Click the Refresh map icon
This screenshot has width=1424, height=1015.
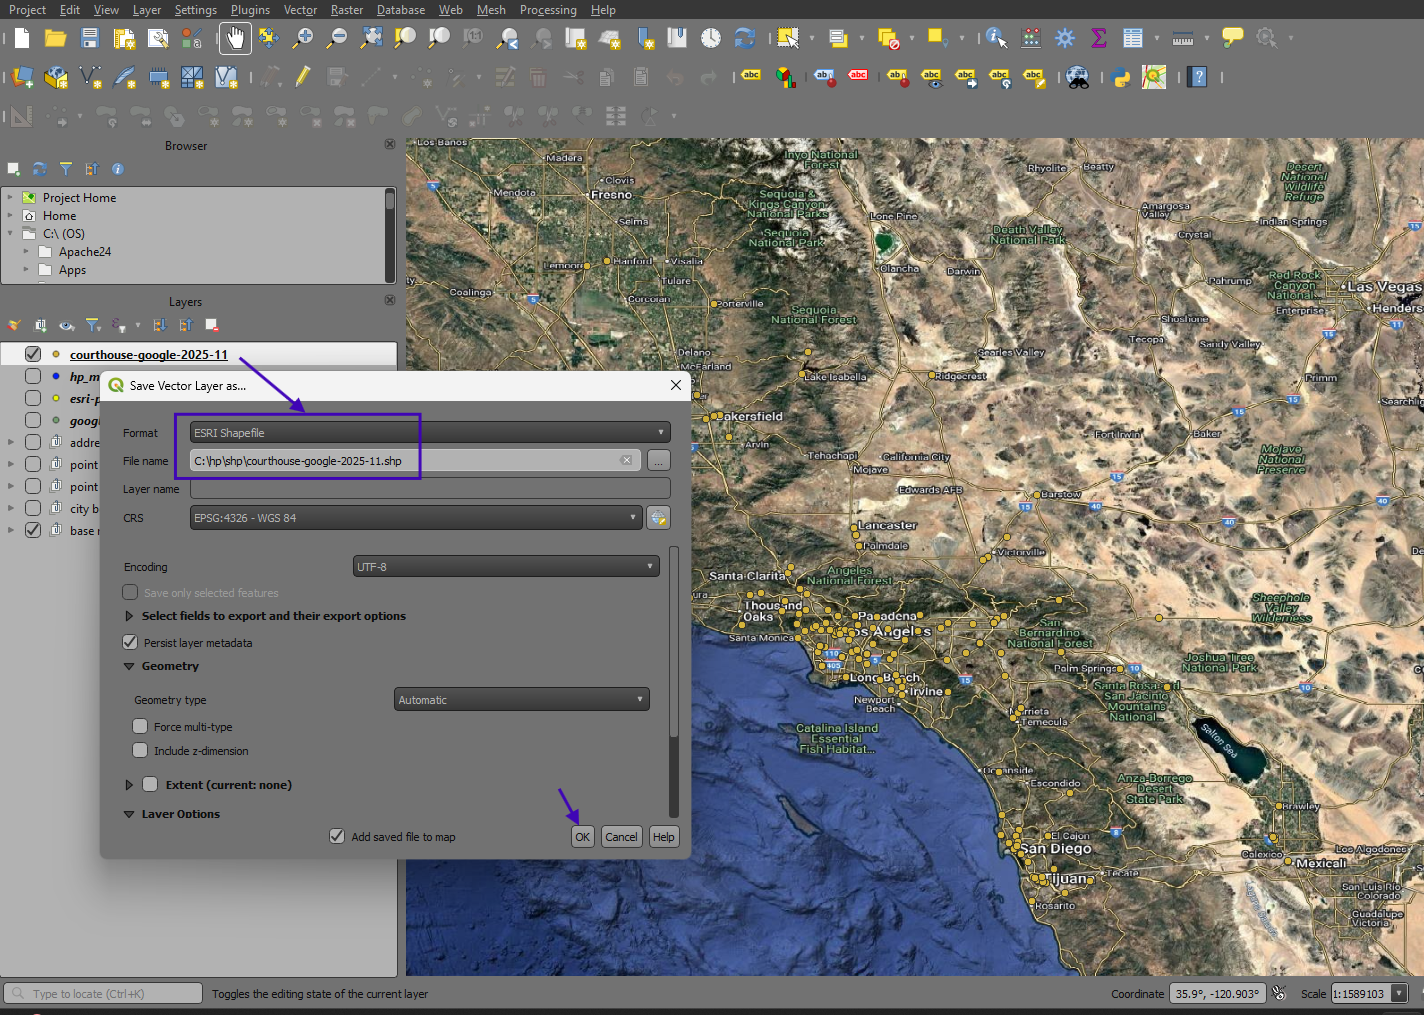coord(745,38)
